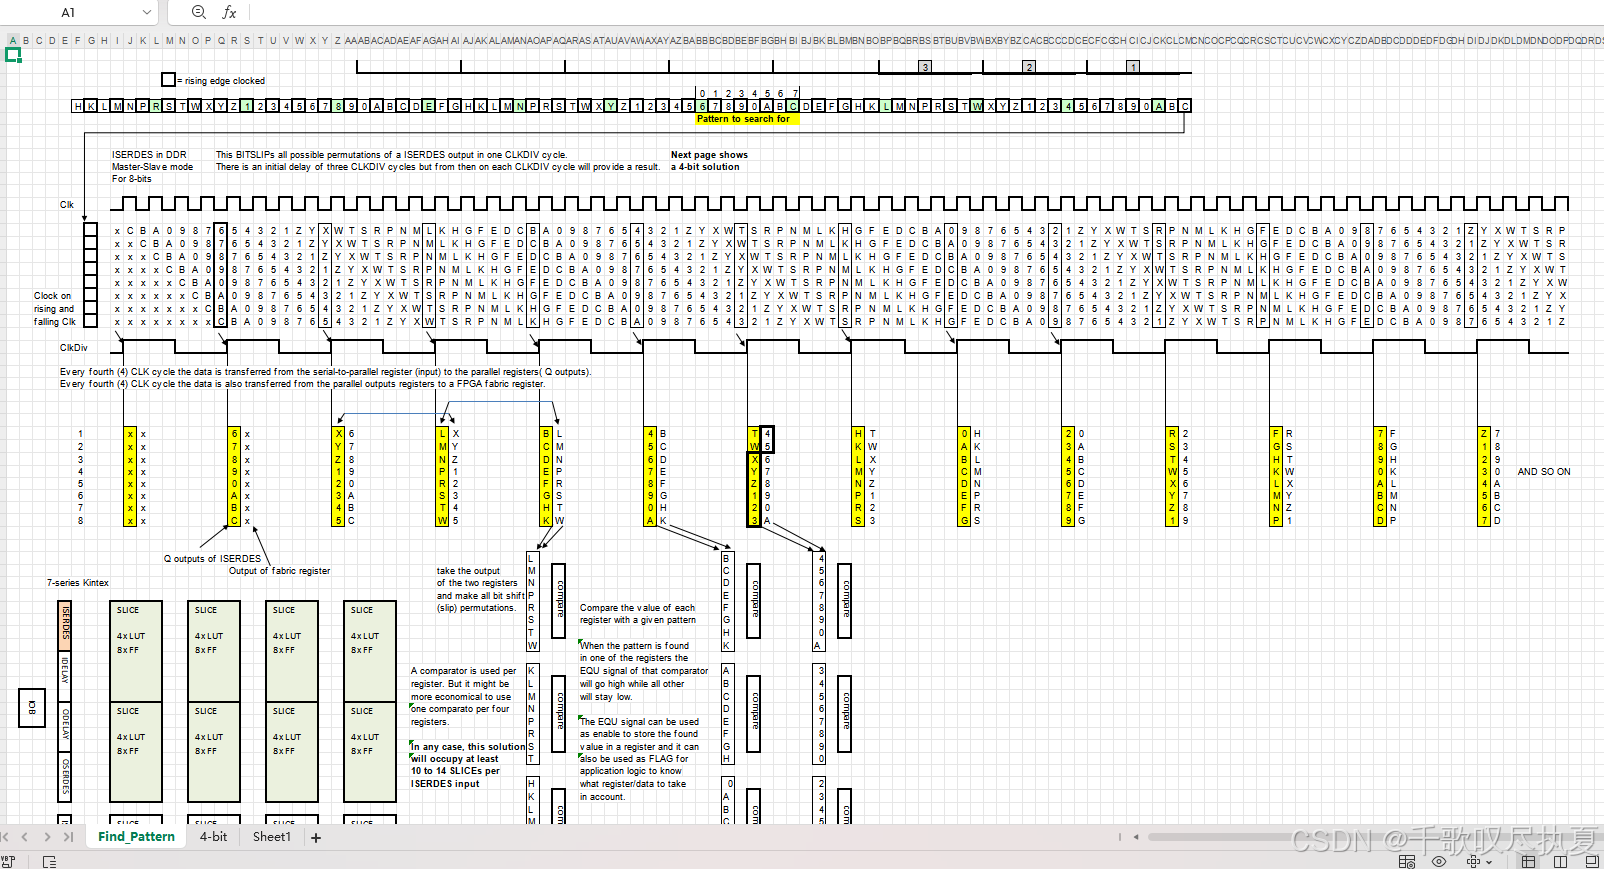The image size is (1604, 869).
Task: Select column M header
Action: pyautogui.click(x=169, y=40)
